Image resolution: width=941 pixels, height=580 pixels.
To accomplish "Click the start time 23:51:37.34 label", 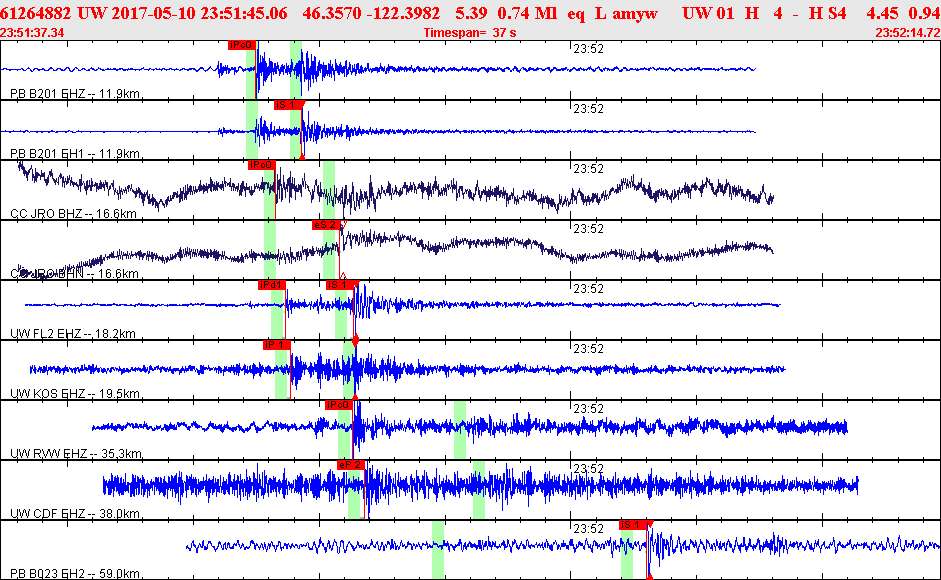I will pyautogui.click(x=33, y=33).
